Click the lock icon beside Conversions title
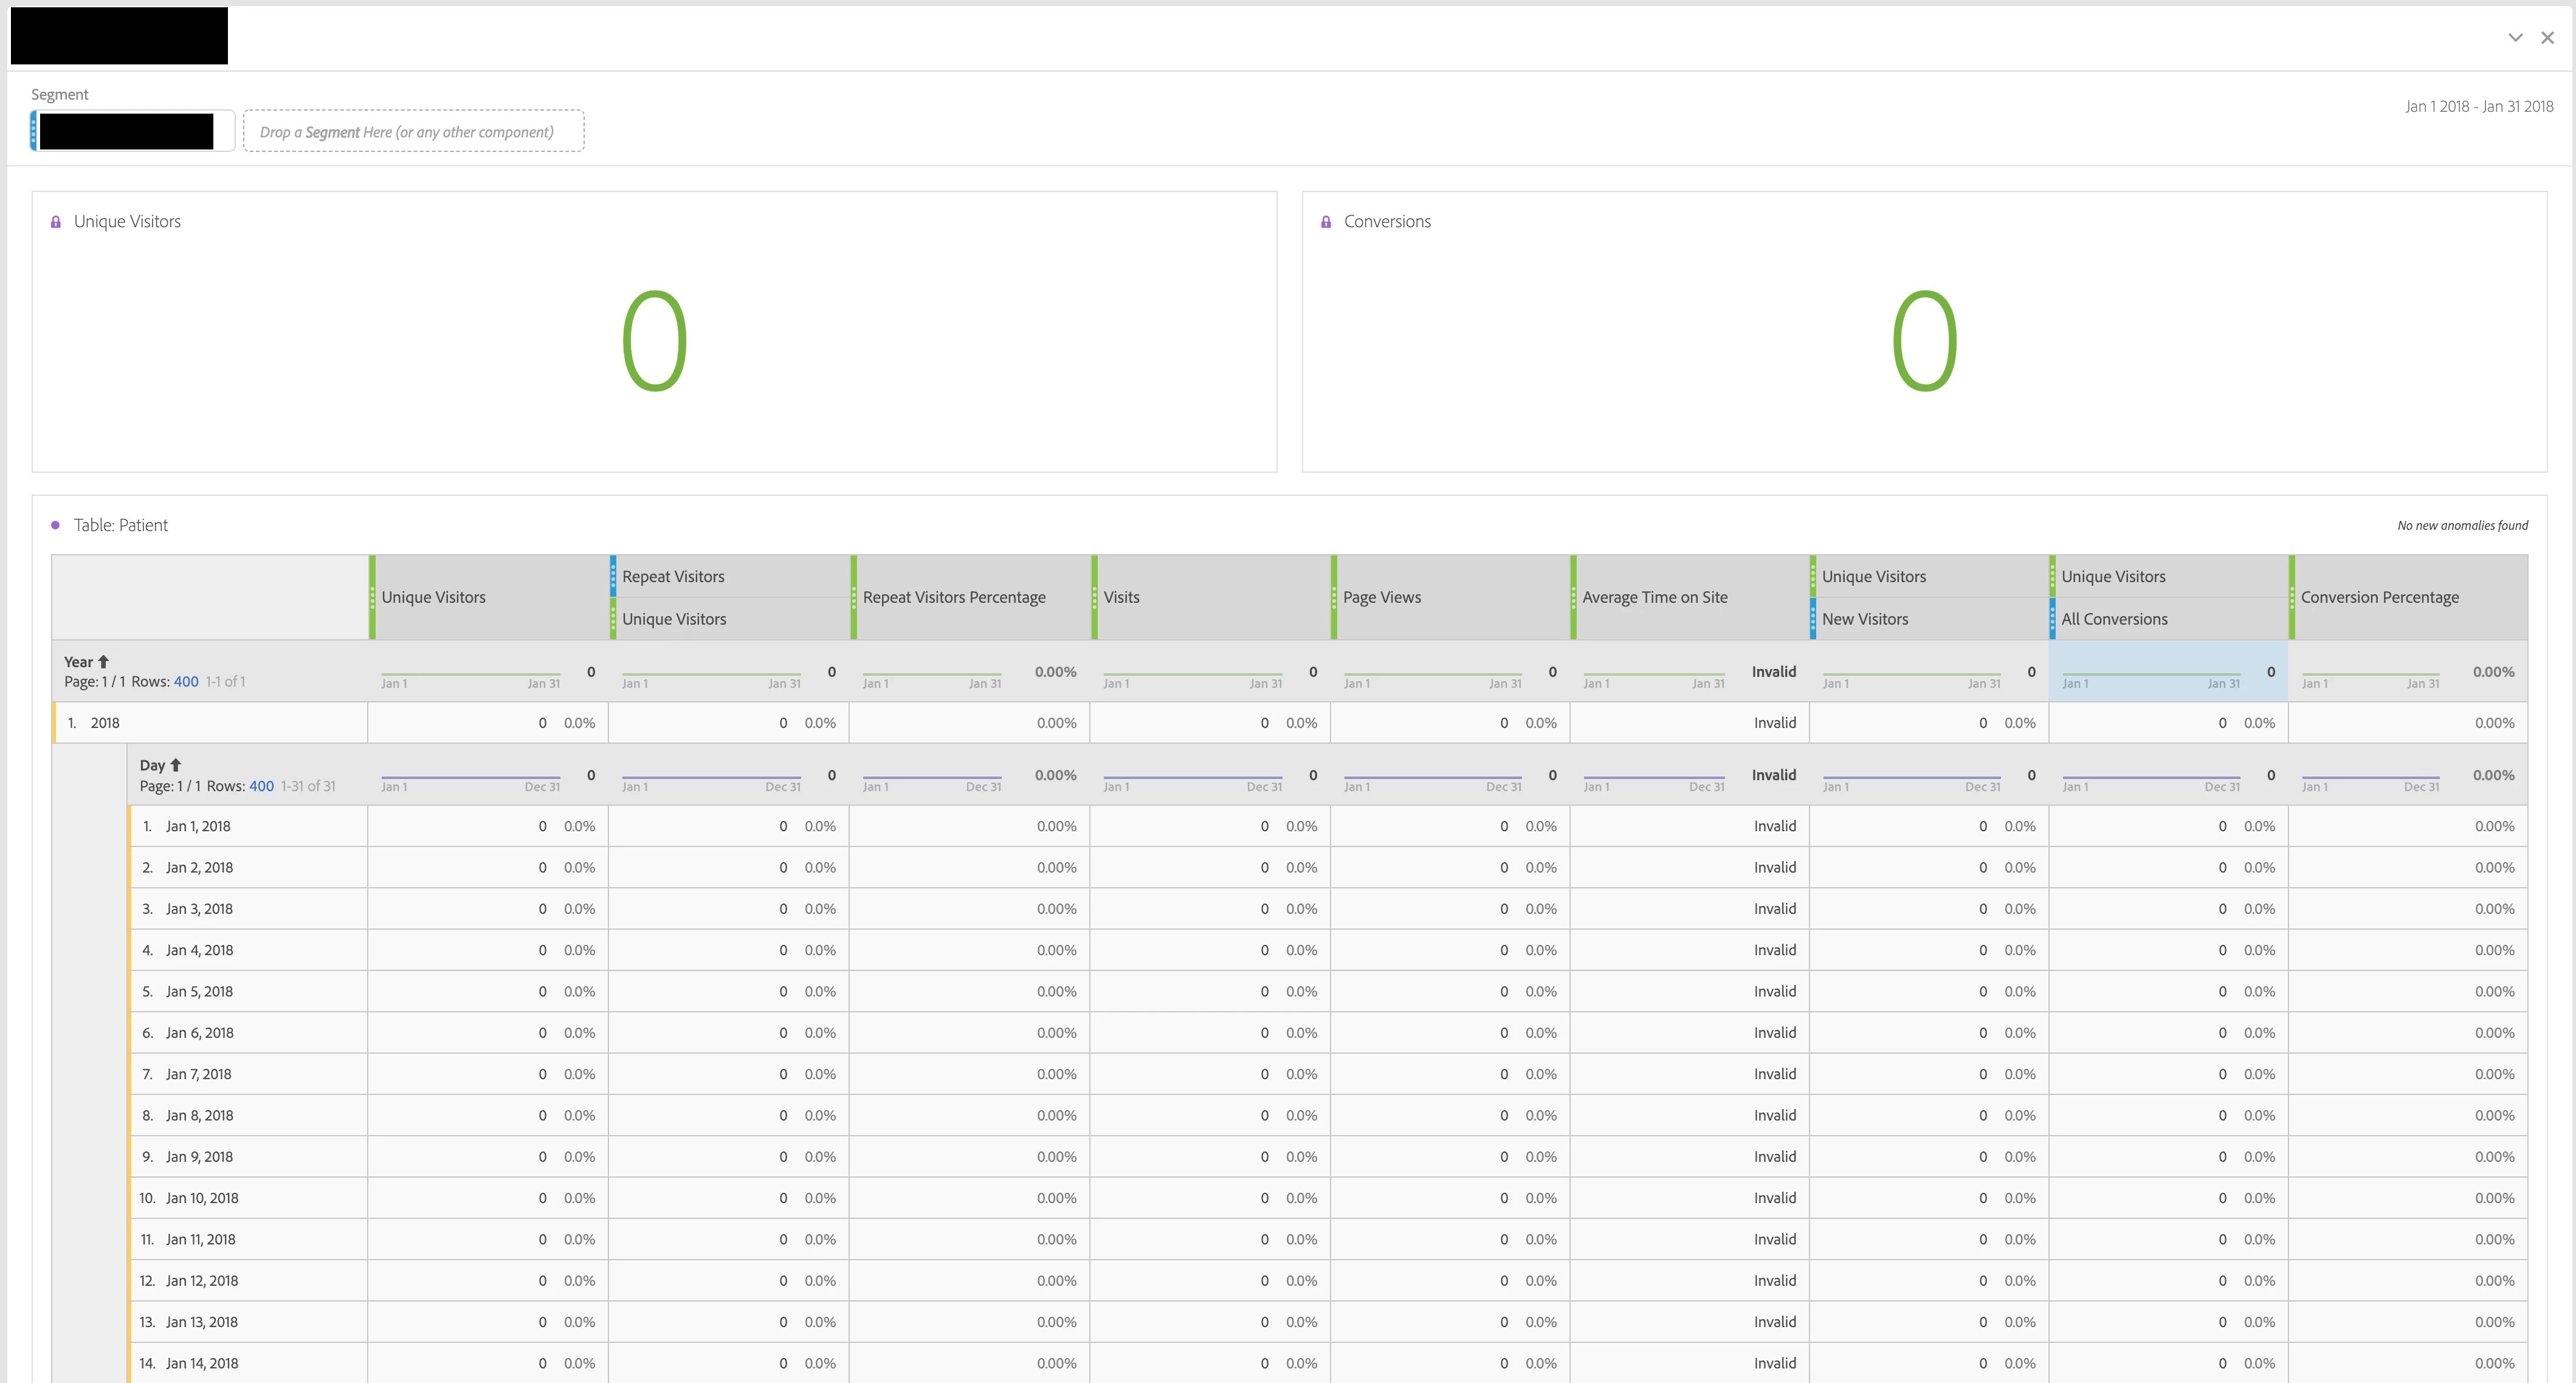 tap(1326, 222)
